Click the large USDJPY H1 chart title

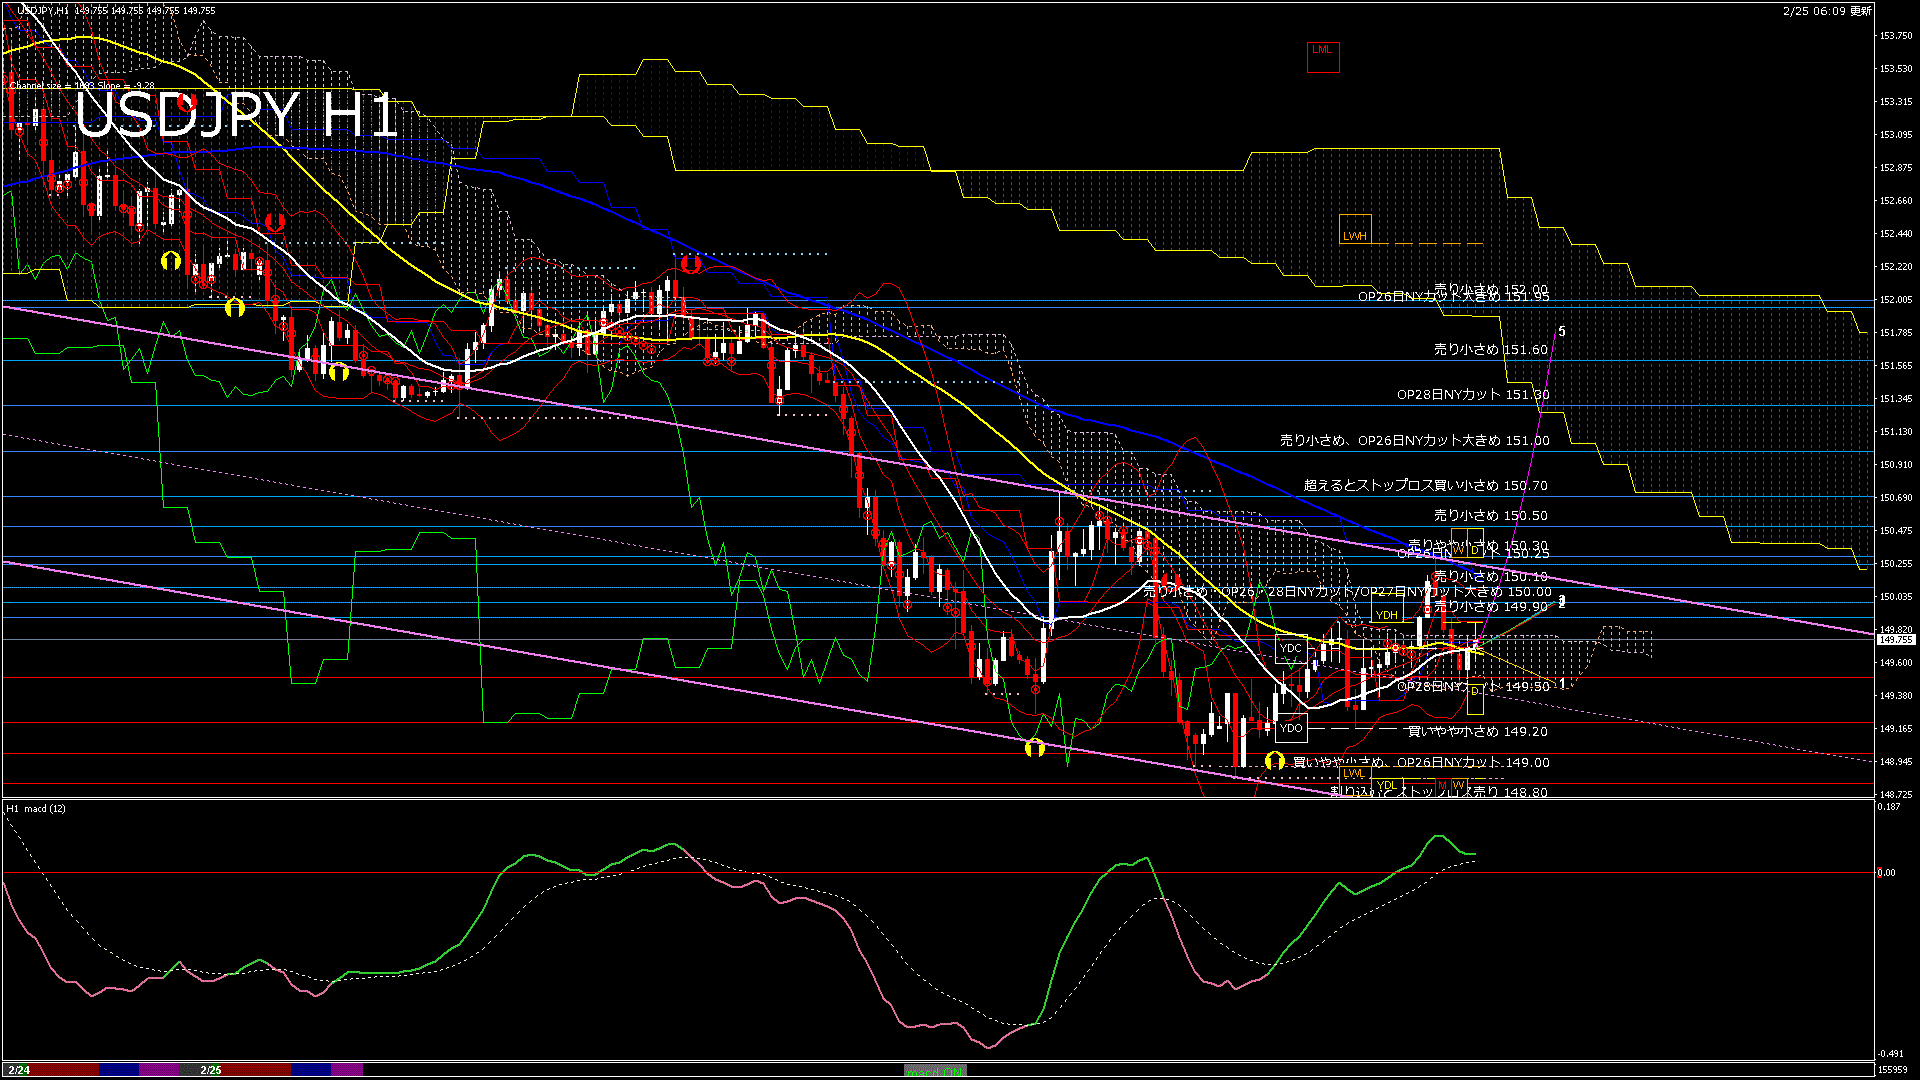tap(237, 115)
